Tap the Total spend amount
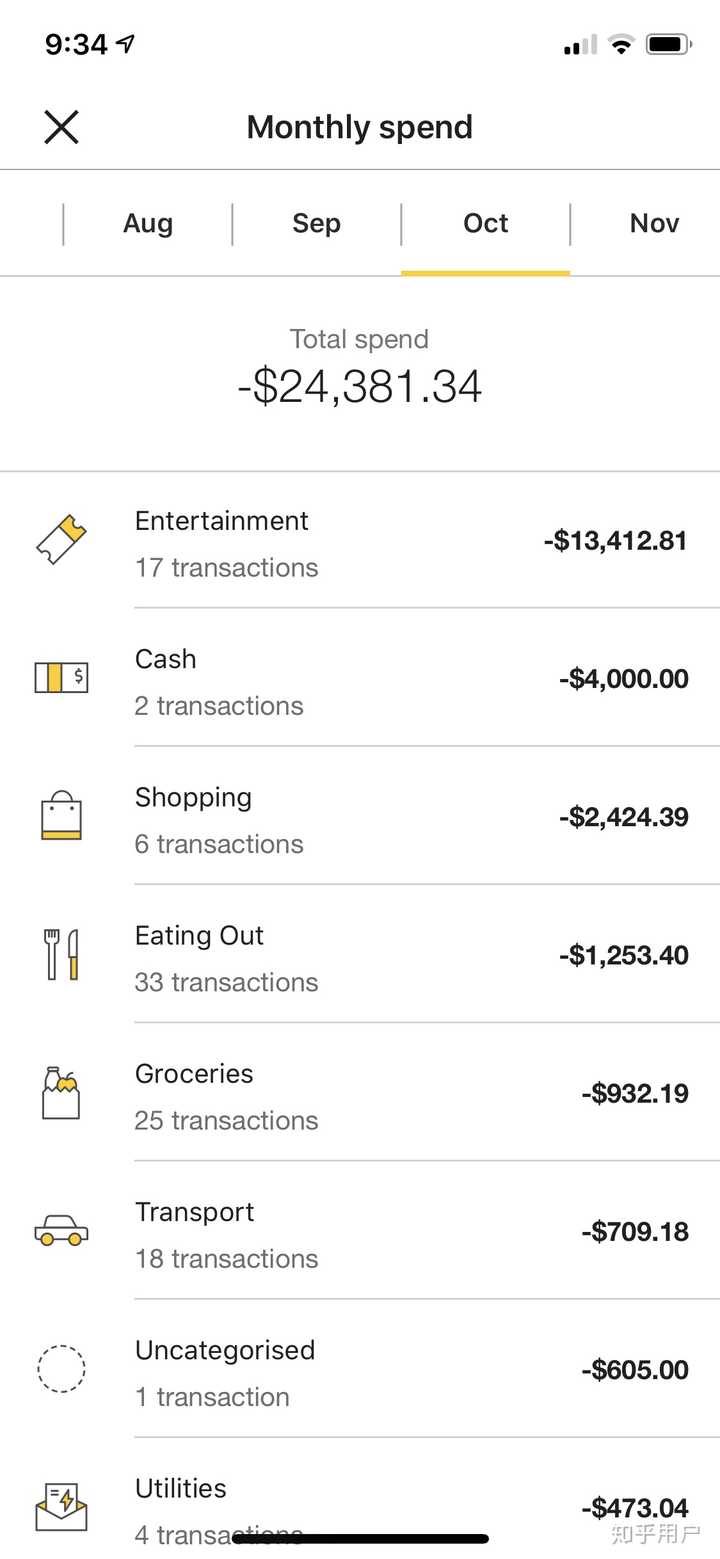Viewport: 720px width, 1559px height. pos(360,387)
